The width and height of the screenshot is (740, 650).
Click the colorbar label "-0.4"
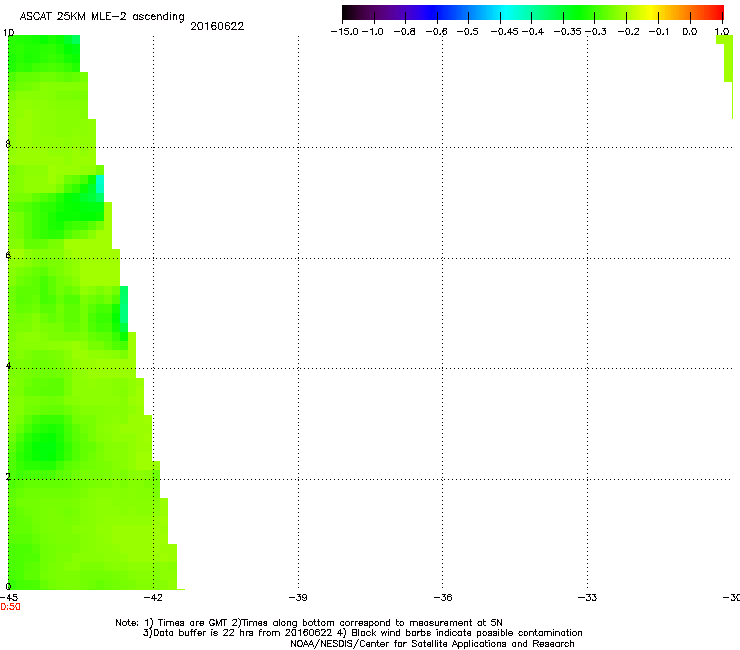(533, 32)
